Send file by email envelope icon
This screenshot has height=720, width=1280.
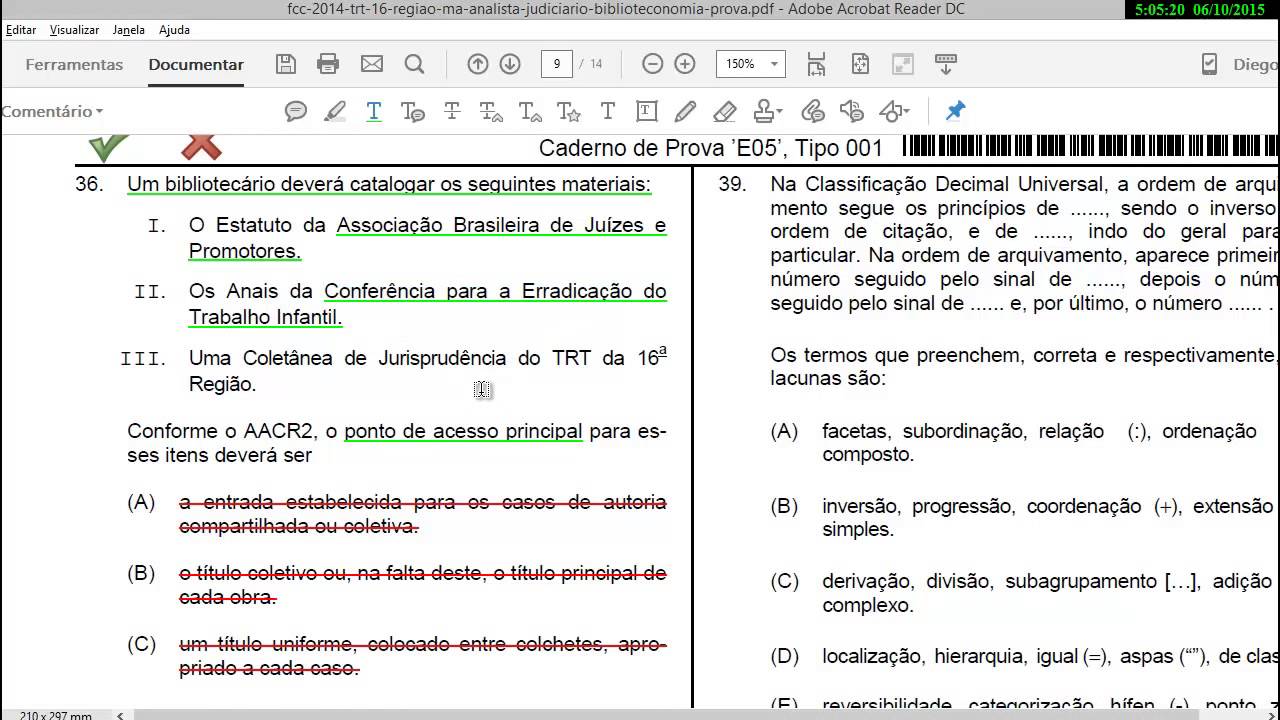pyautogui.click(x=372, y=64)
